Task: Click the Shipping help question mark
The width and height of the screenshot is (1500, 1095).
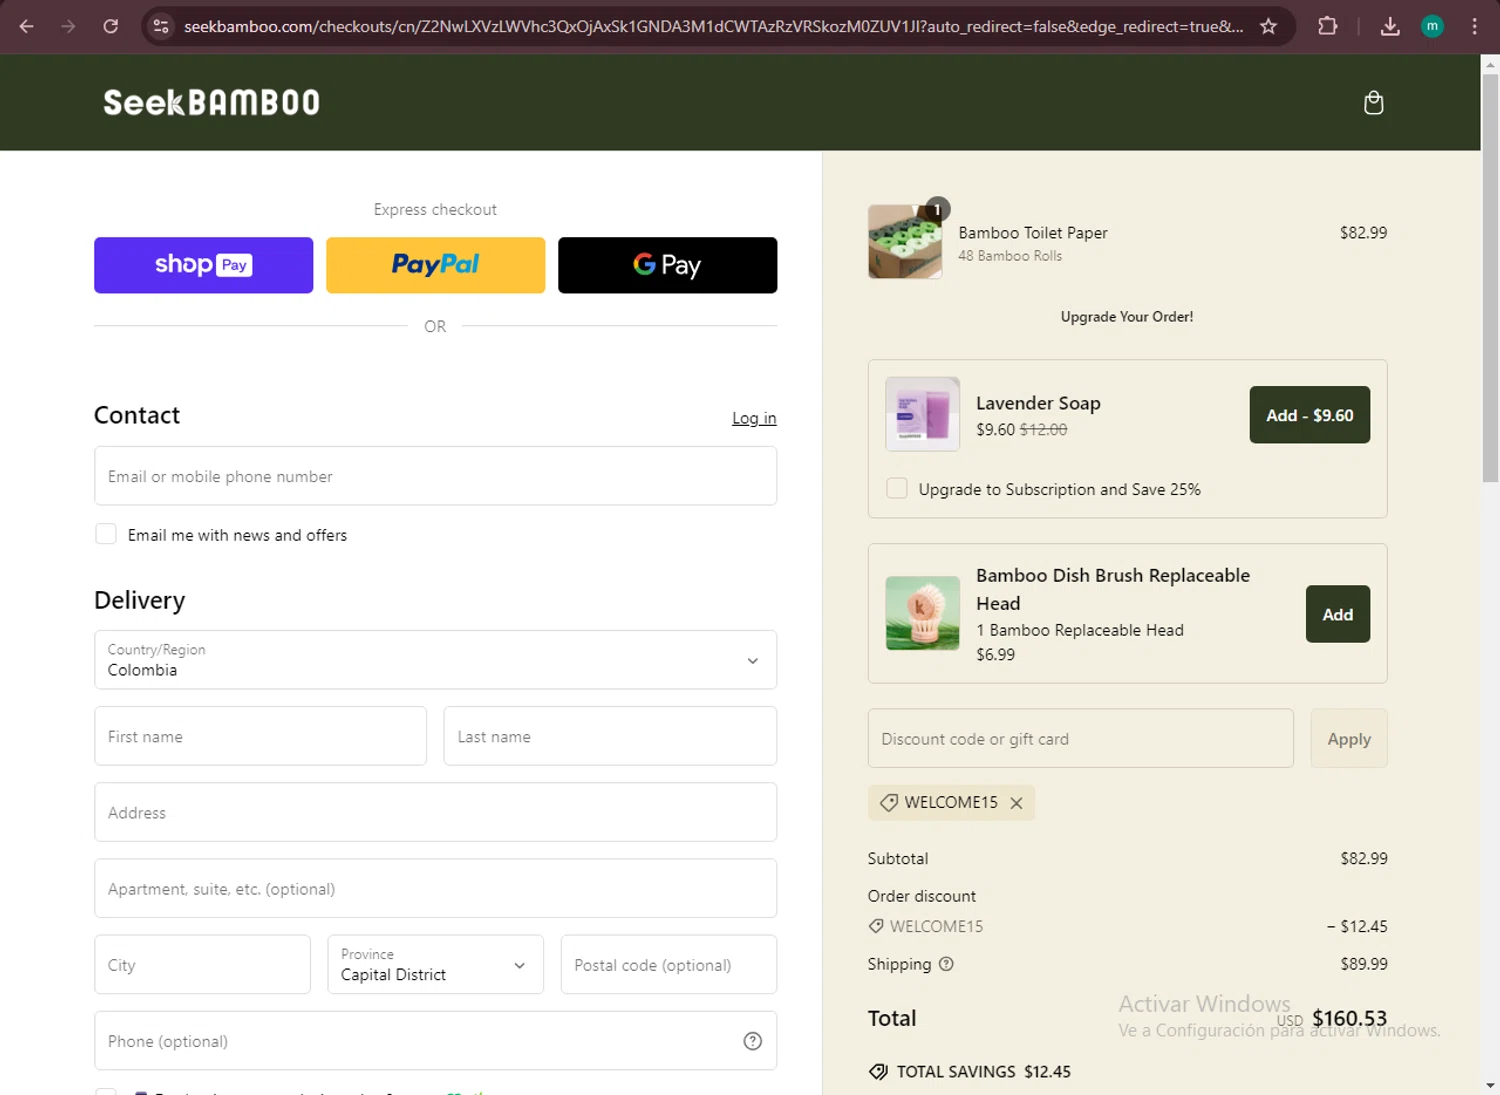Action: point(946,964)
